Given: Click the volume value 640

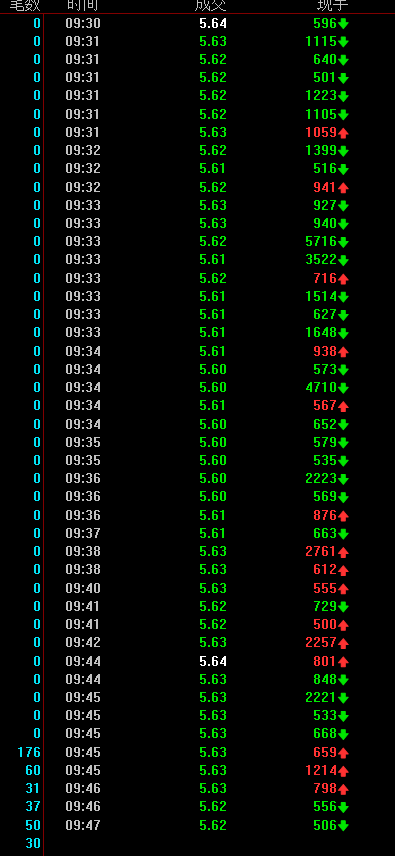Looking at the screenshot, I should (325, 60).
